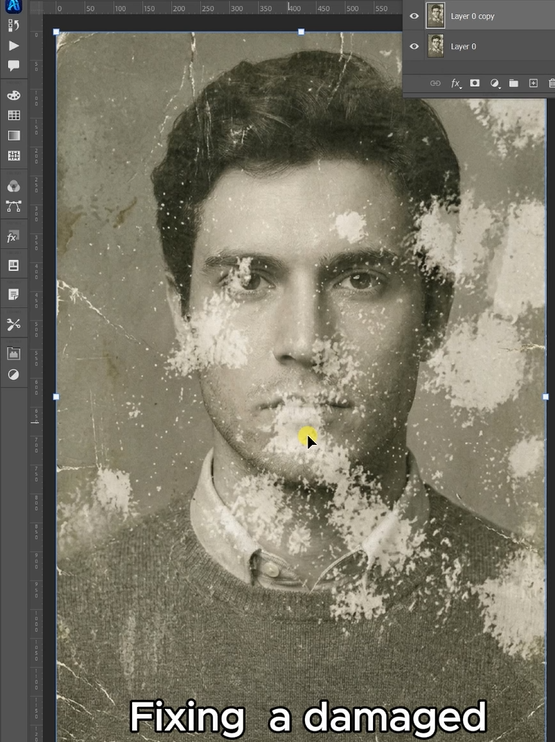Image resolution: width=555 pixels, height=742 pixels.
Task: Create a new layer
Action: point(533,83)
